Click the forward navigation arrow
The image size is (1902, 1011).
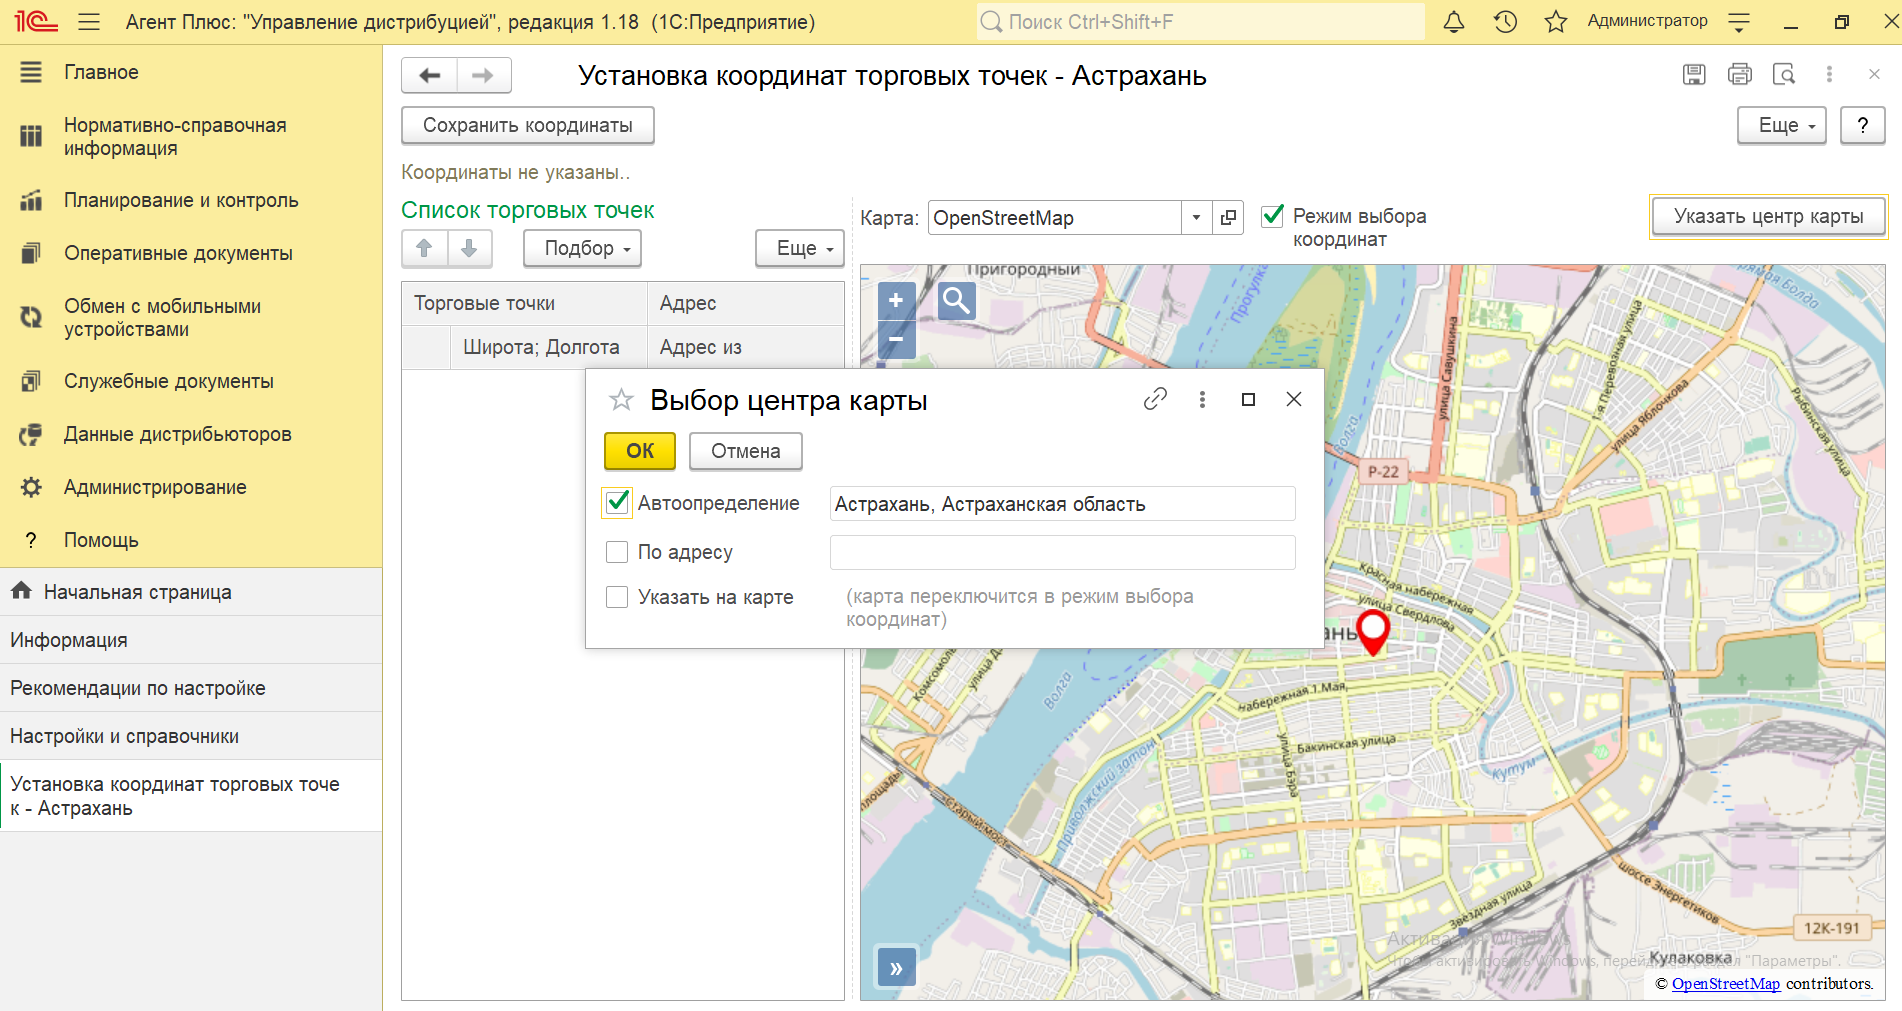(x=483, y=75)
